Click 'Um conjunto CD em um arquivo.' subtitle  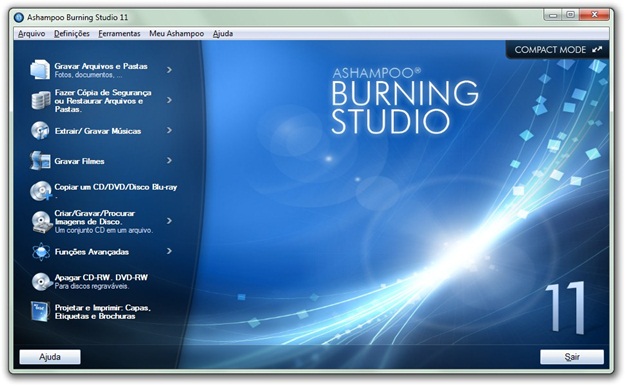click(104, 230)
